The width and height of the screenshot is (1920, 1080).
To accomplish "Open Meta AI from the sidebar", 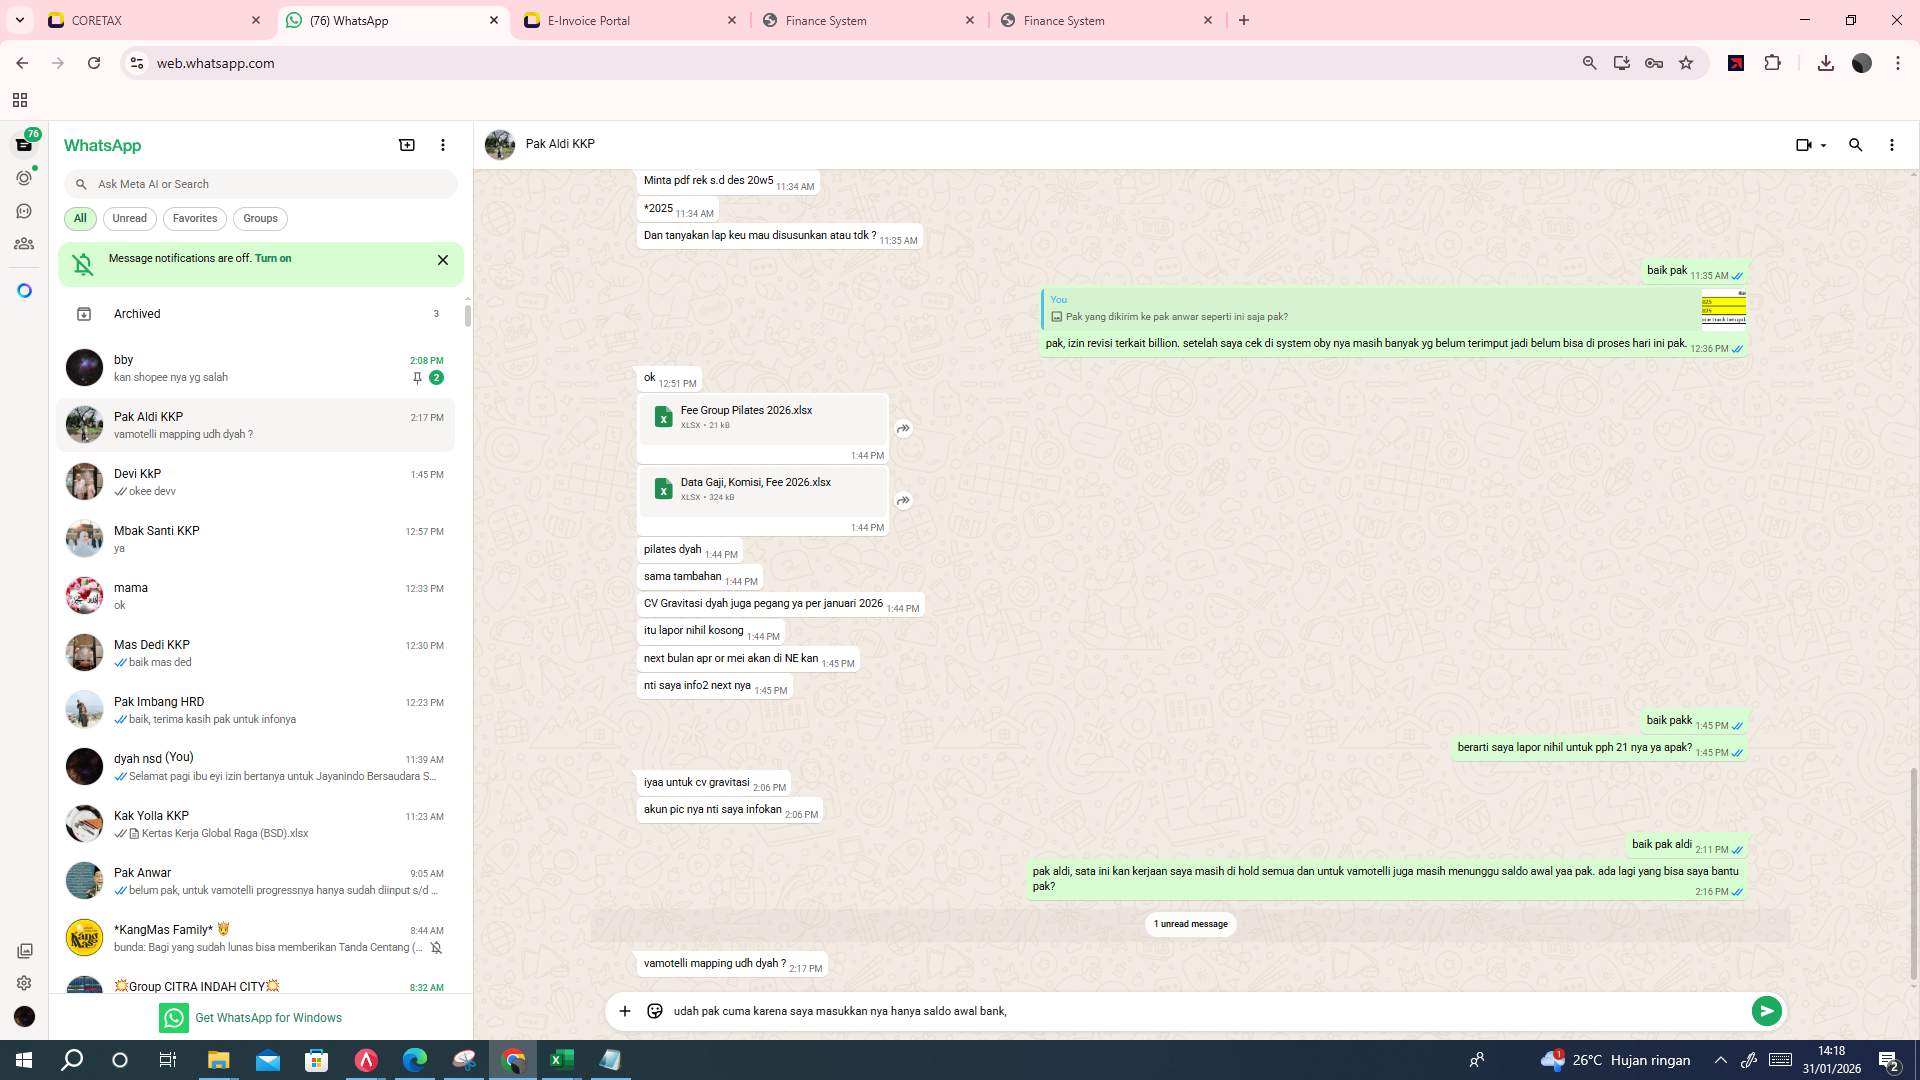I will pos(24,290).
